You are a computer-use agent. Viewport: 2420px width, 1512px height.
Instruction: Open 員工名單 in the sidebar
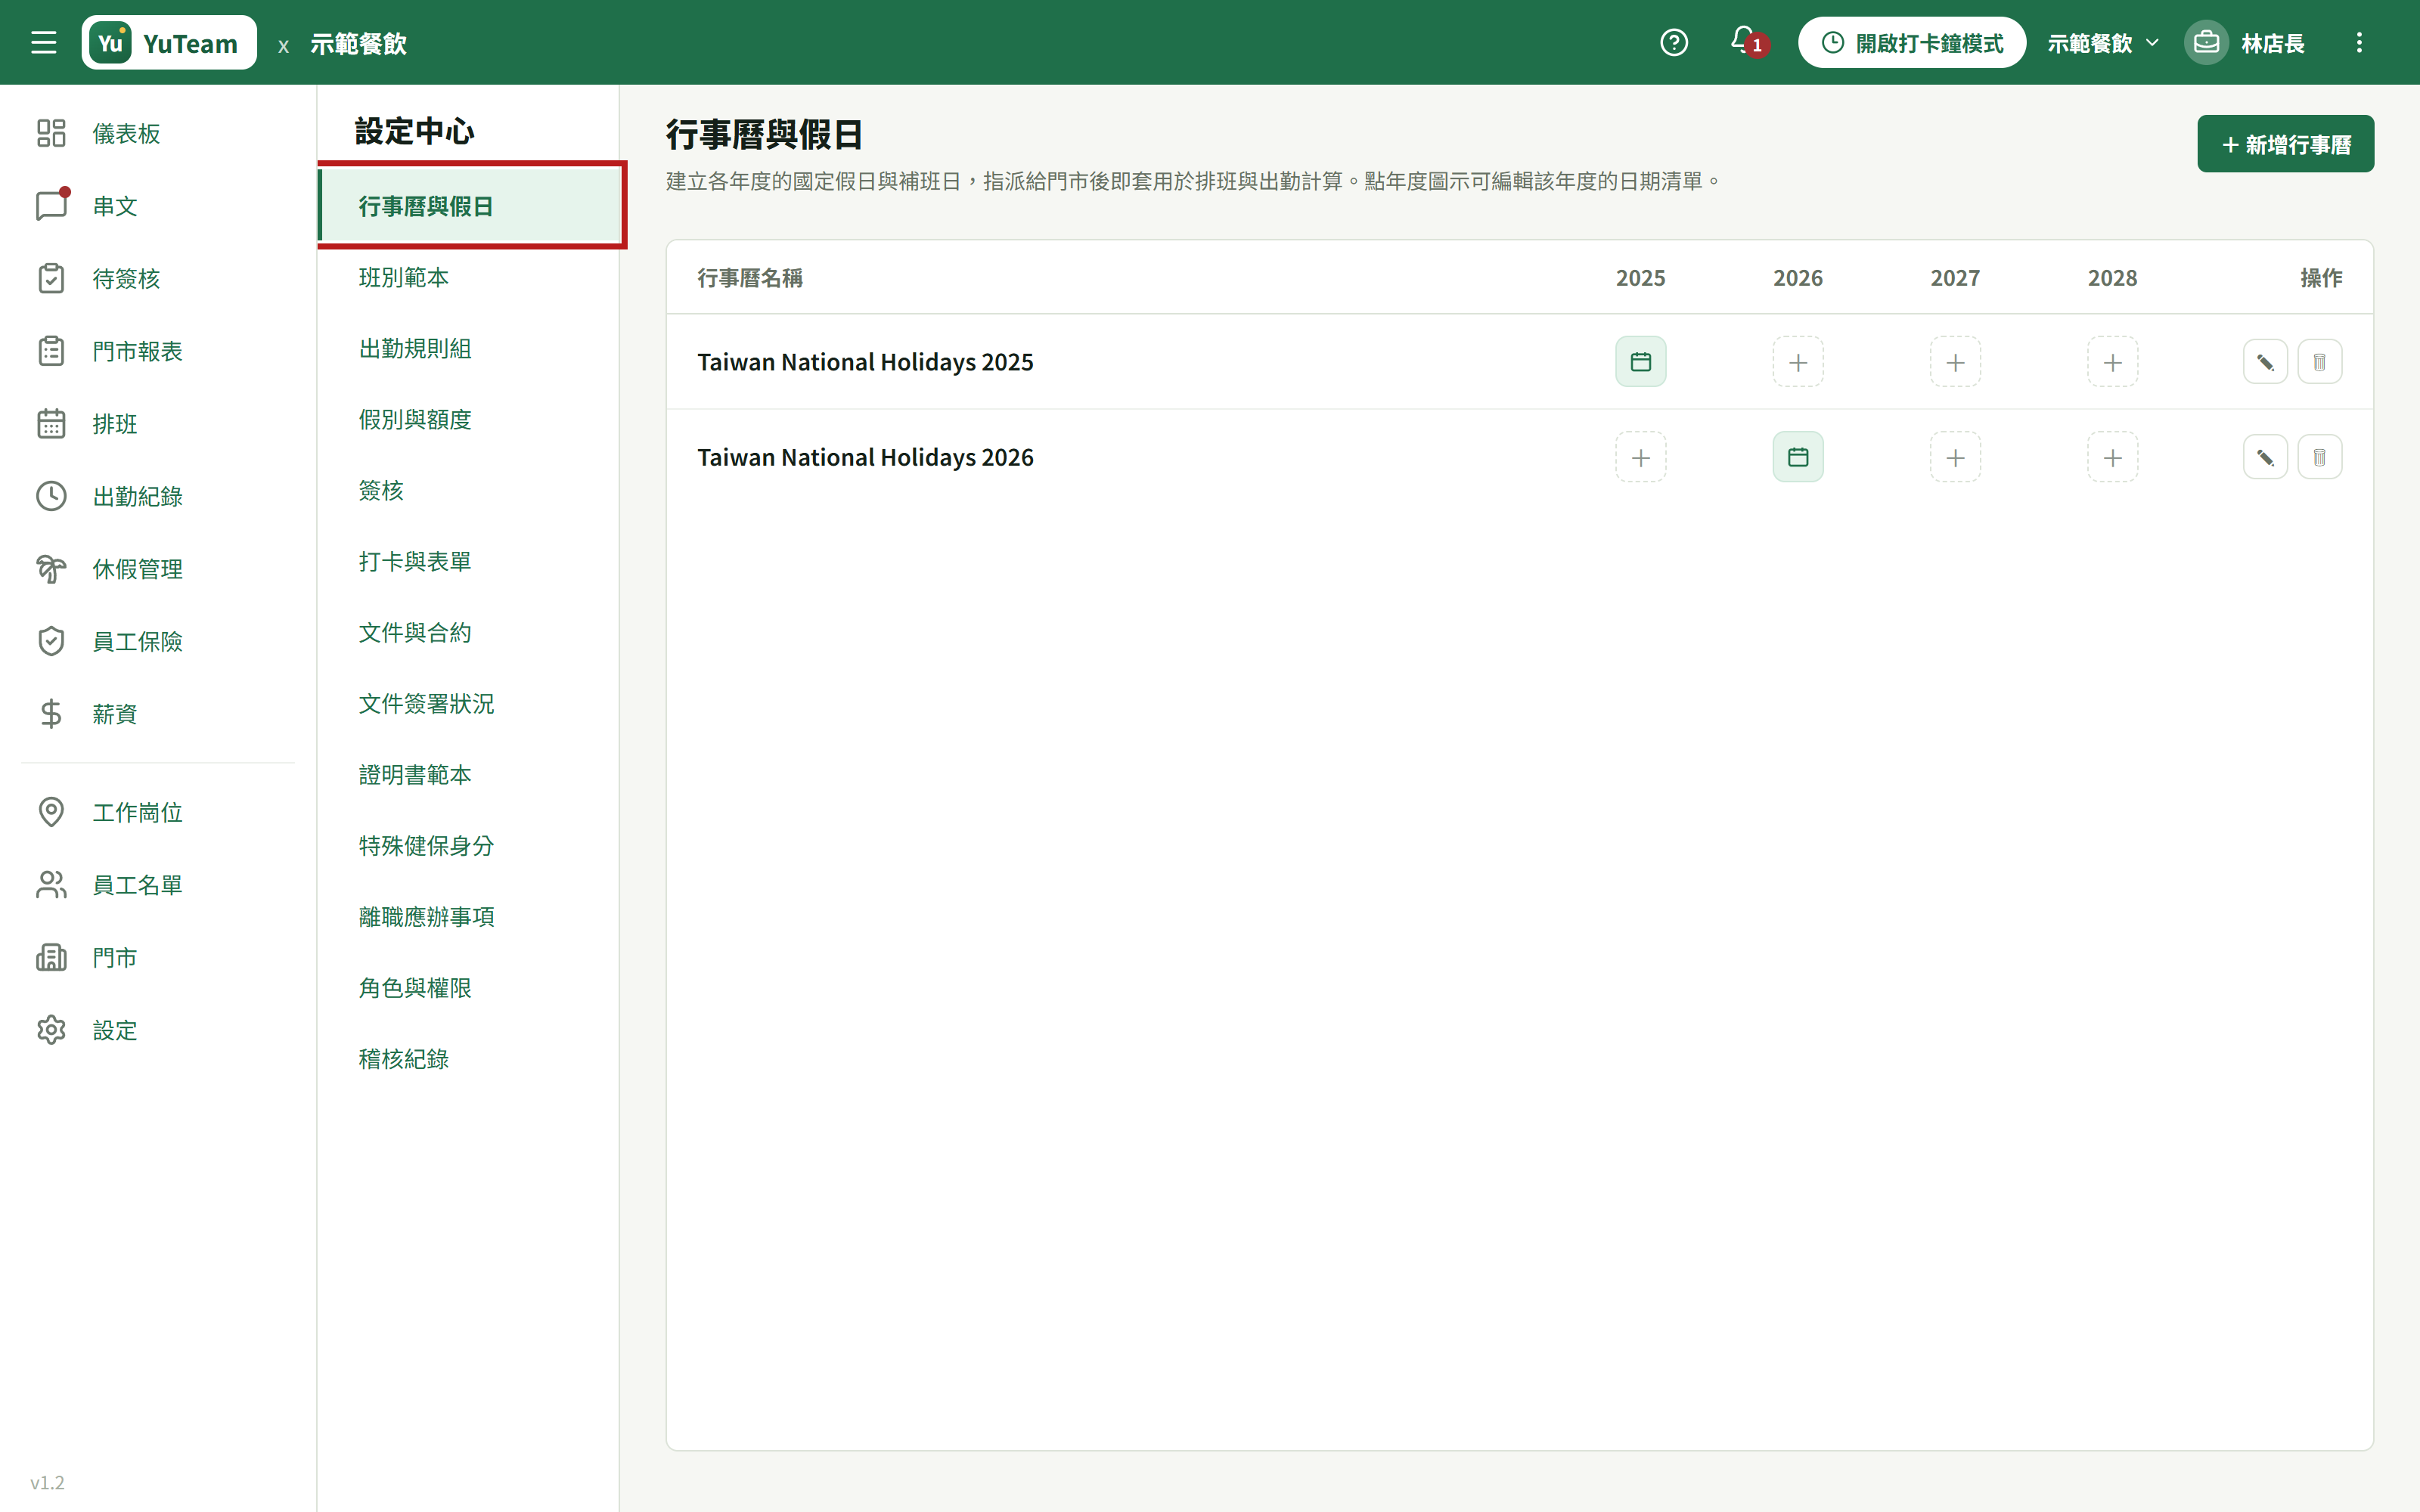pyautogui.click(x=158, y=885)
